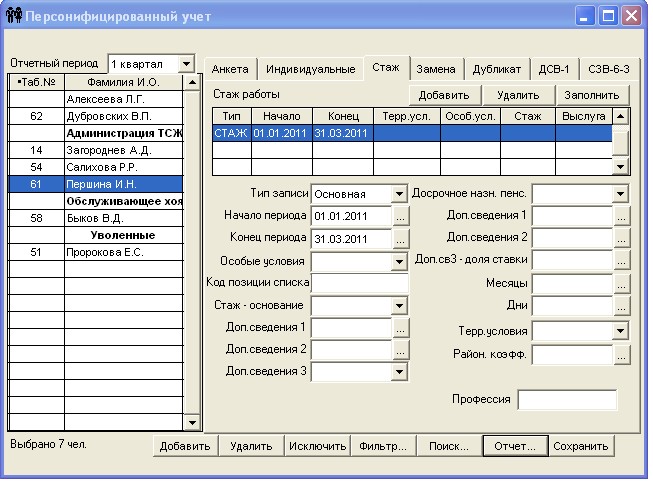653x483 pixels.
Task: Click the ellipsis button next to Начало периода
Action: (401, 216)
